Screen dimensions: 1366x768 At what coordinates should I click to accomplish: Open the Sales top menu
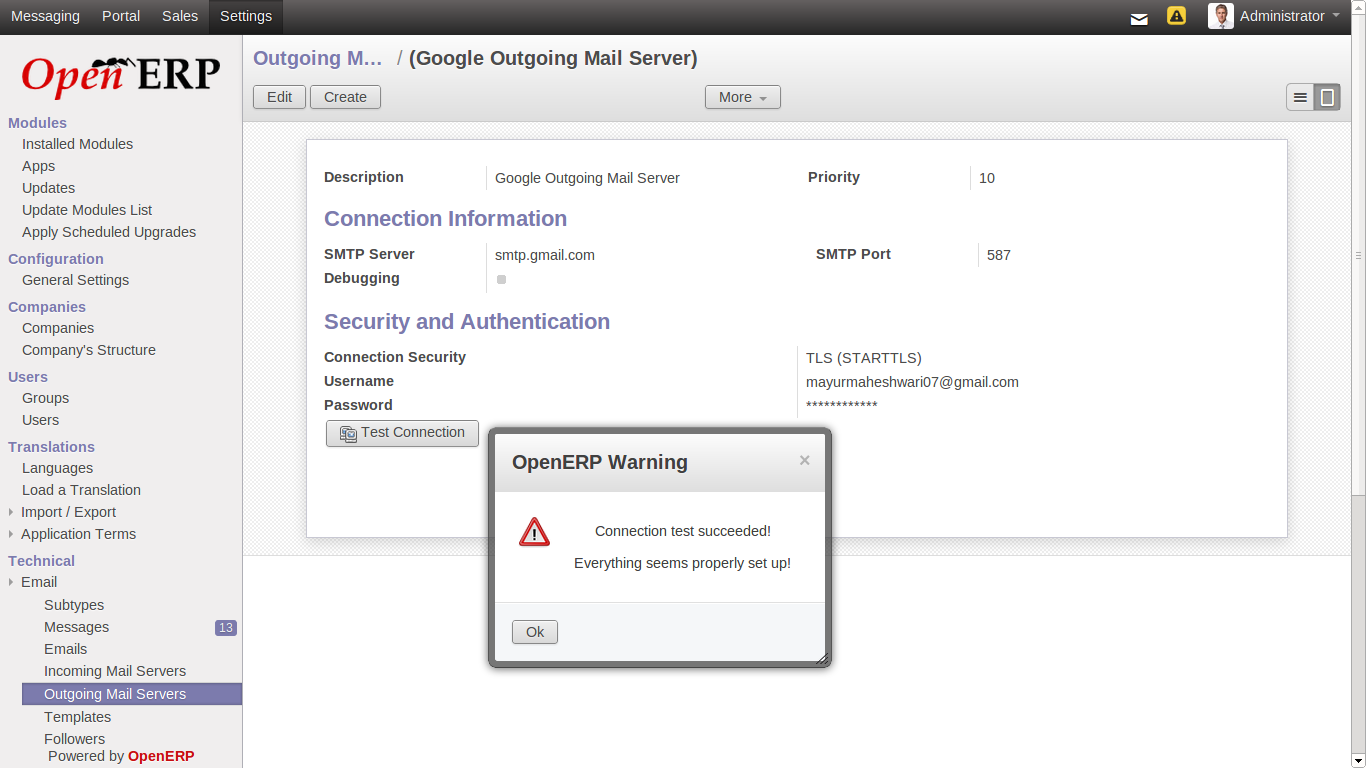[180, 16]
